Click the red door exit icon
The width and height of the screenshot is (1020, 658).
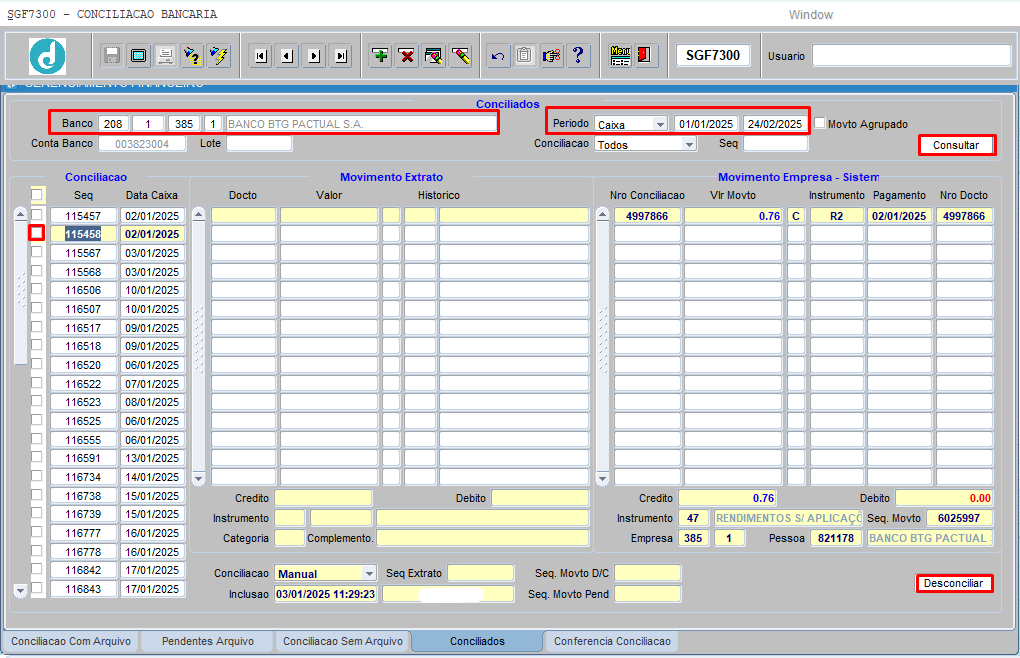[x=646, y=56]
